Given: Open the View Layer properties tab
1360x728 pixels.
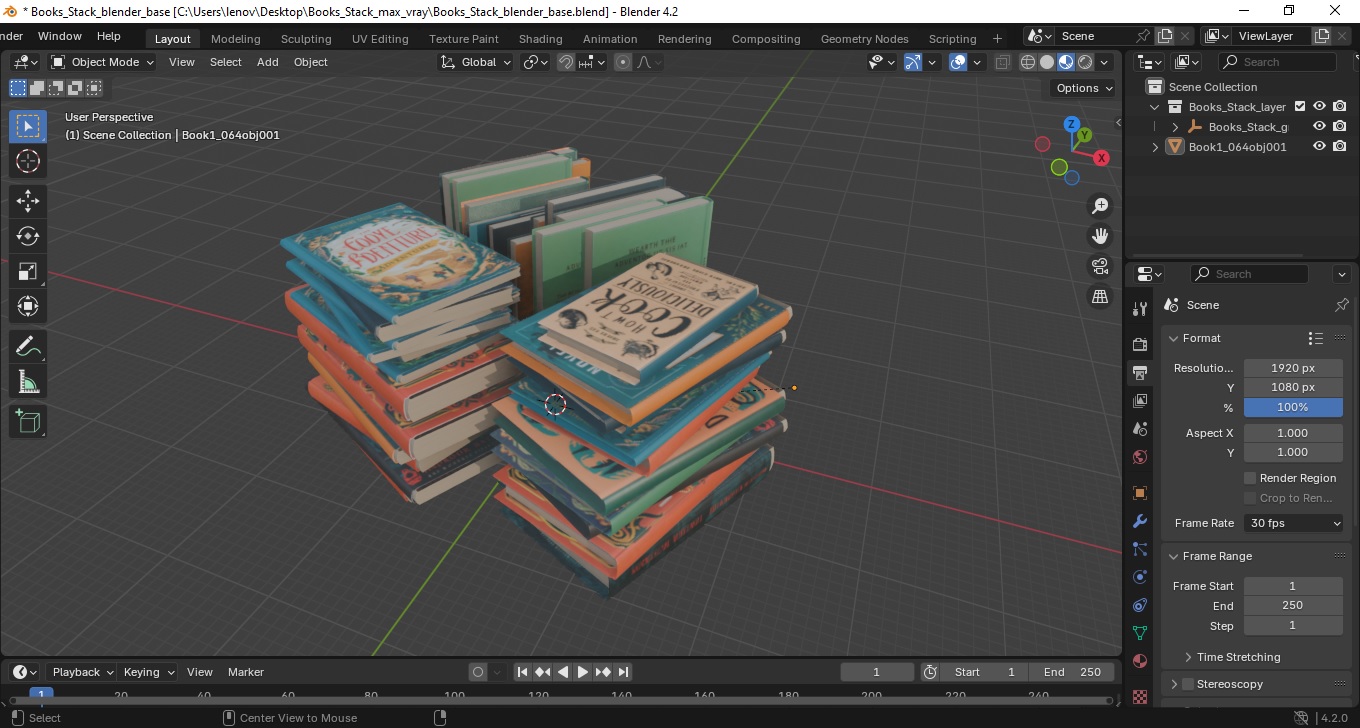Looking at the screenshot, I should pos(1140,401).
